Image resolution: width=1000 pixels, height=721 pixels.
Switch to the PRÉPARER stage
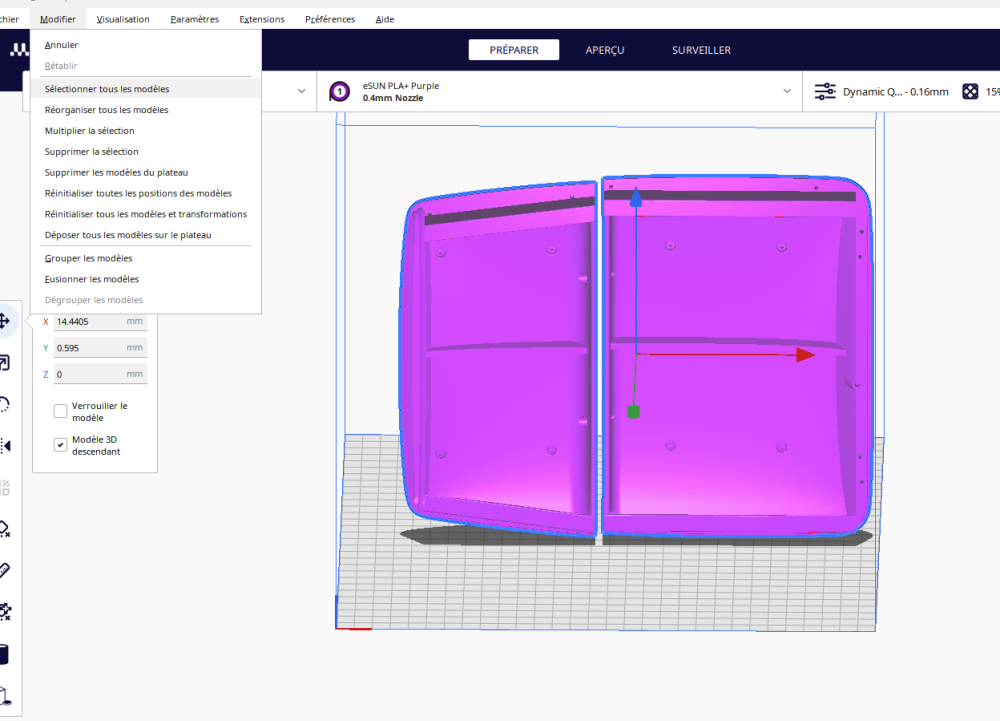[x=514, y=50]
